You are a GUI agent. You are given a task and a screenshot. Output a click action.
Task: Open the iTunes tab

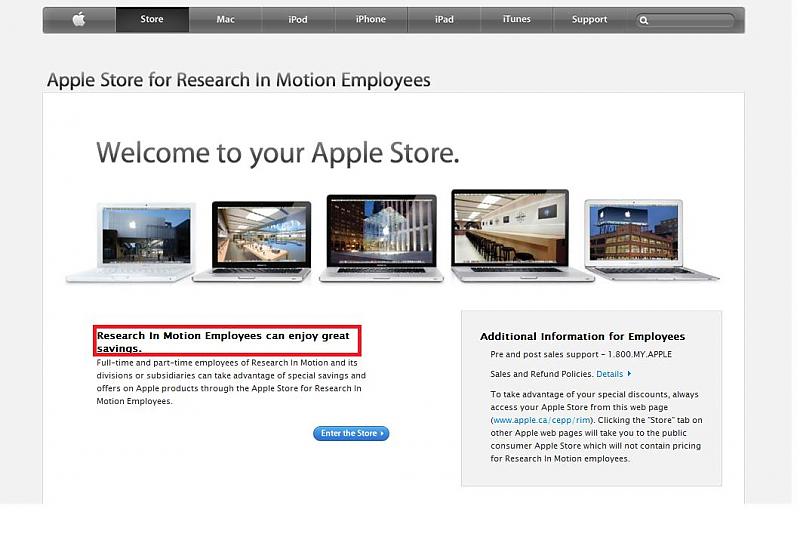517,20
